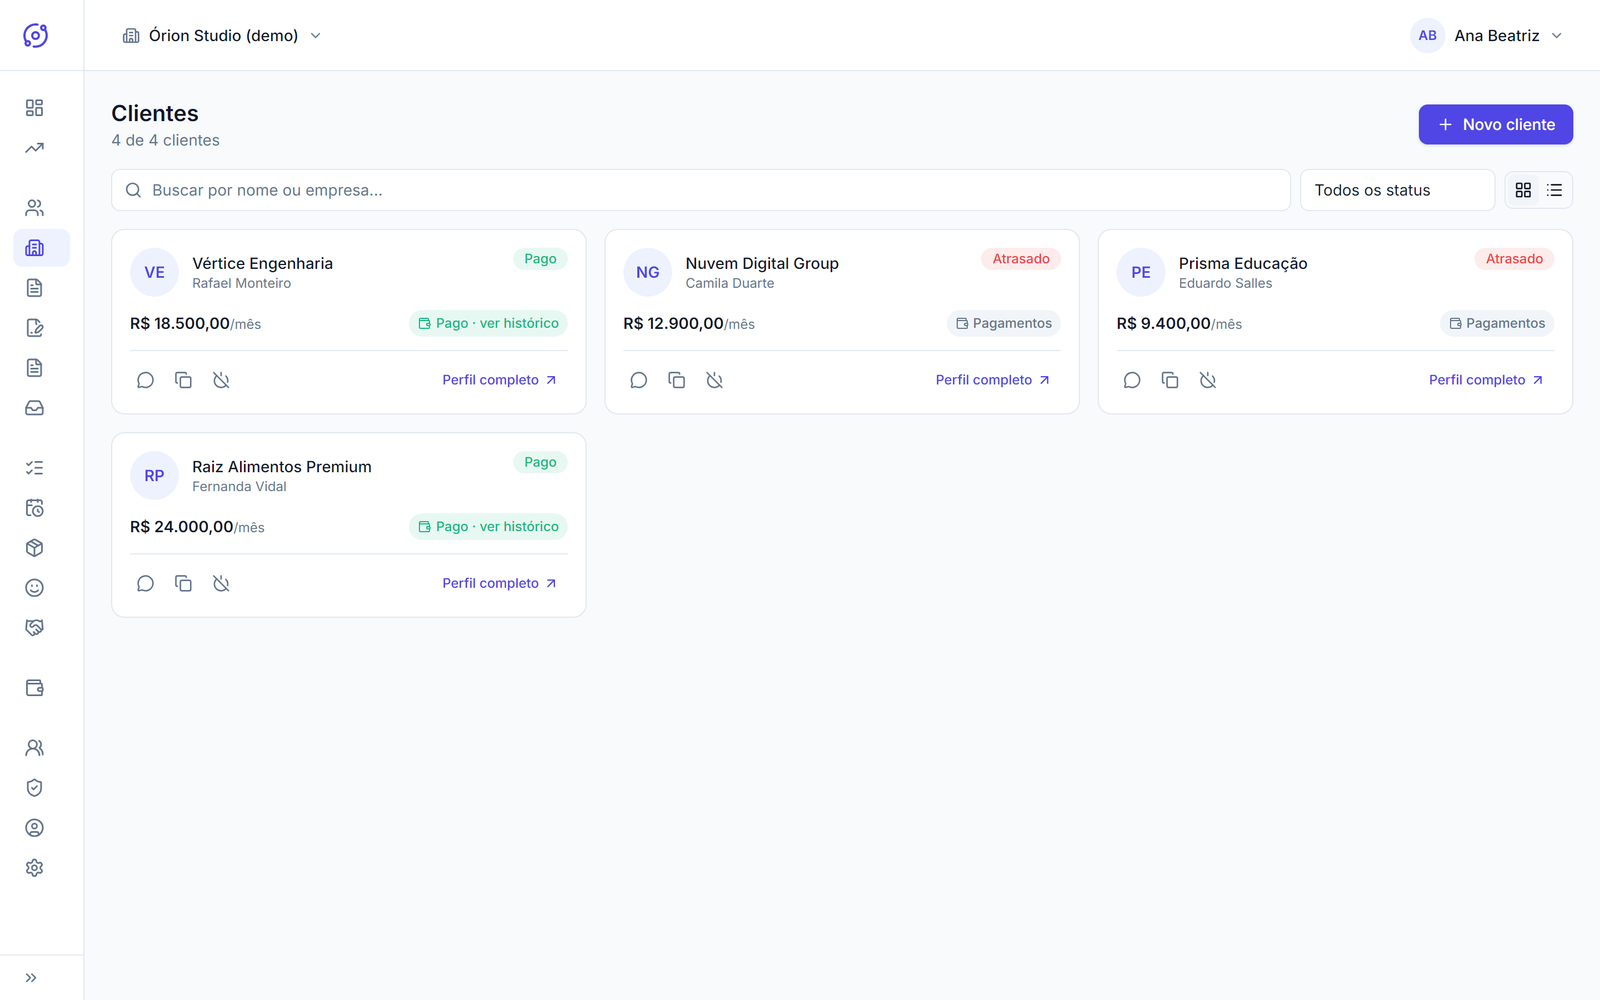Image resolution: width=1600 pixels, height=1000 pixels.
Task: Click the chat bubble icon on Raiz Alimentos Premium card
Action: point(146,583)
